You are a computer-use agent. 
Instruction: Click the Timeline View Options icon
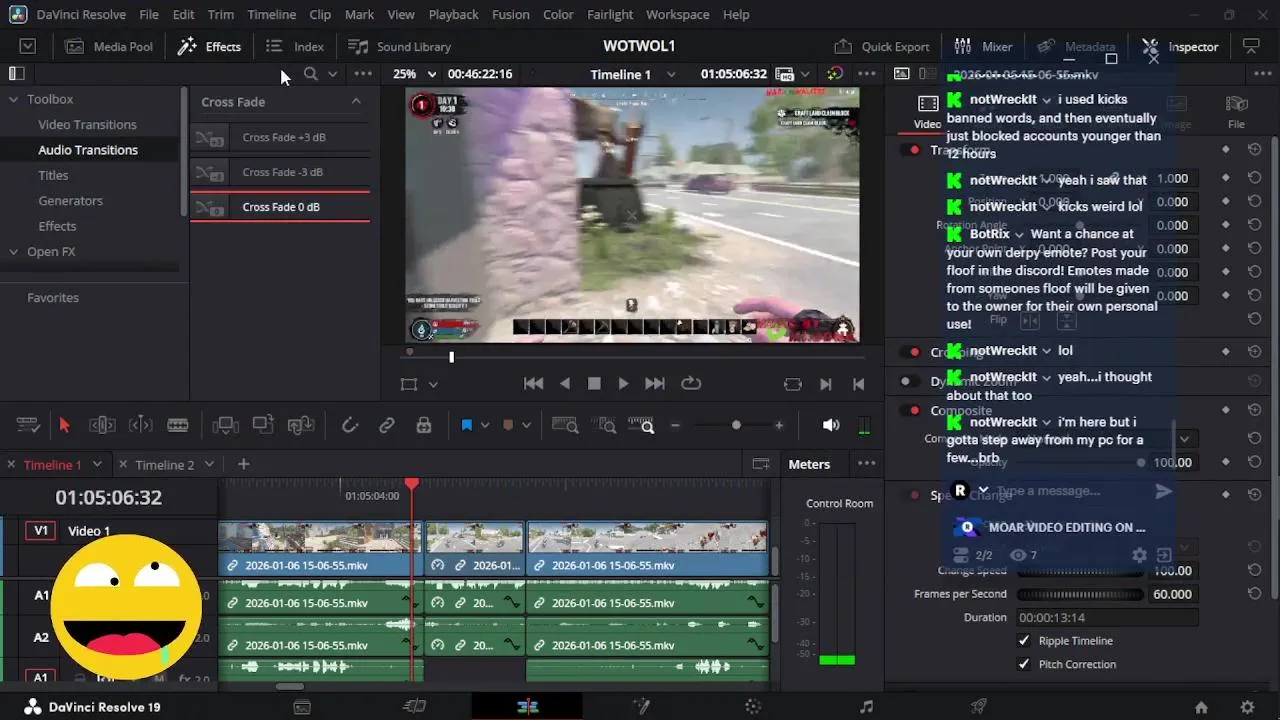[27, 425]
